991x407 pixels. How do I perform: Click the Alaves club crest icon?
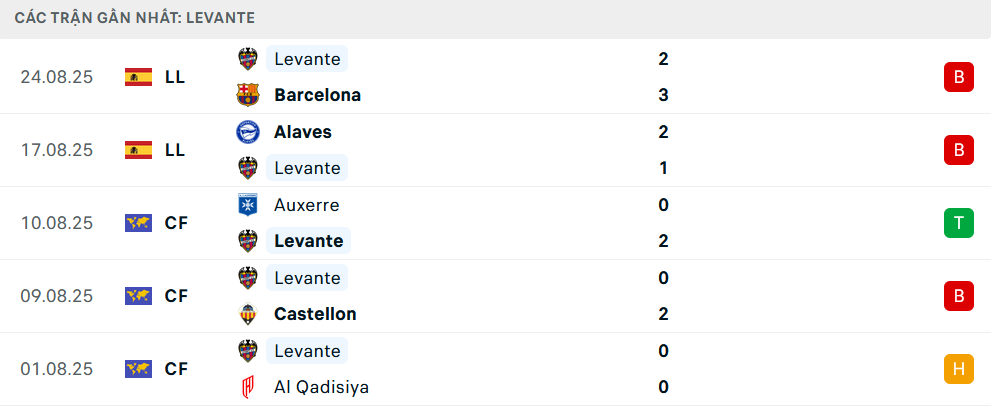(247, 132)
